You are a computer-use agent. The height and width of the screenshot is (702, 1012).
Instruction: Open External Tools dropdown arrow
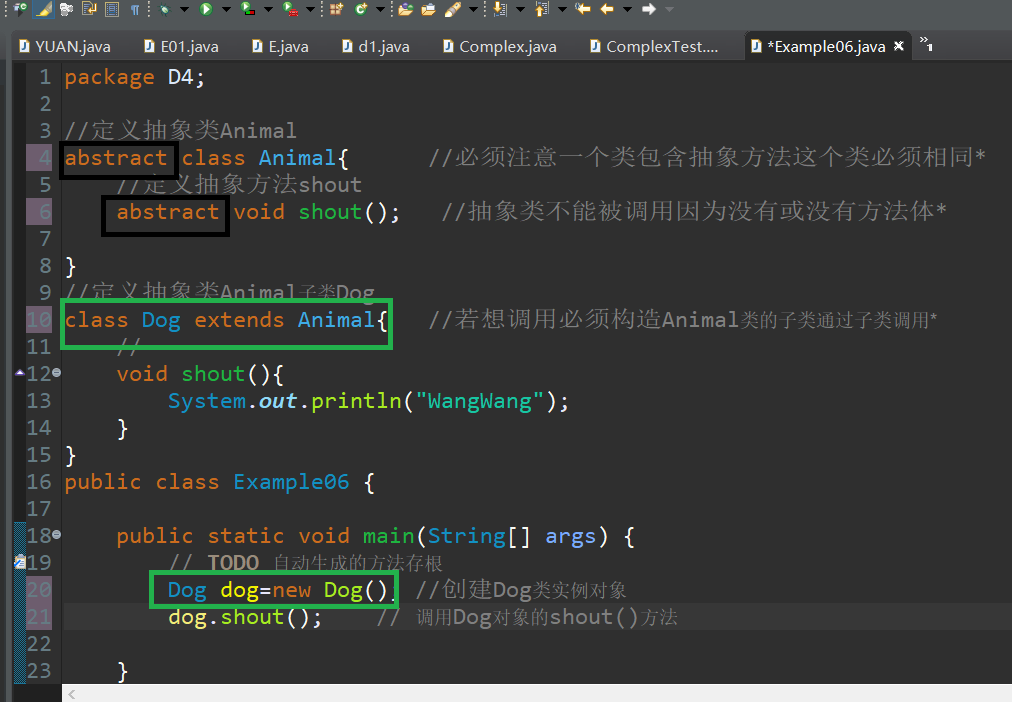click(x=310, y=9)
